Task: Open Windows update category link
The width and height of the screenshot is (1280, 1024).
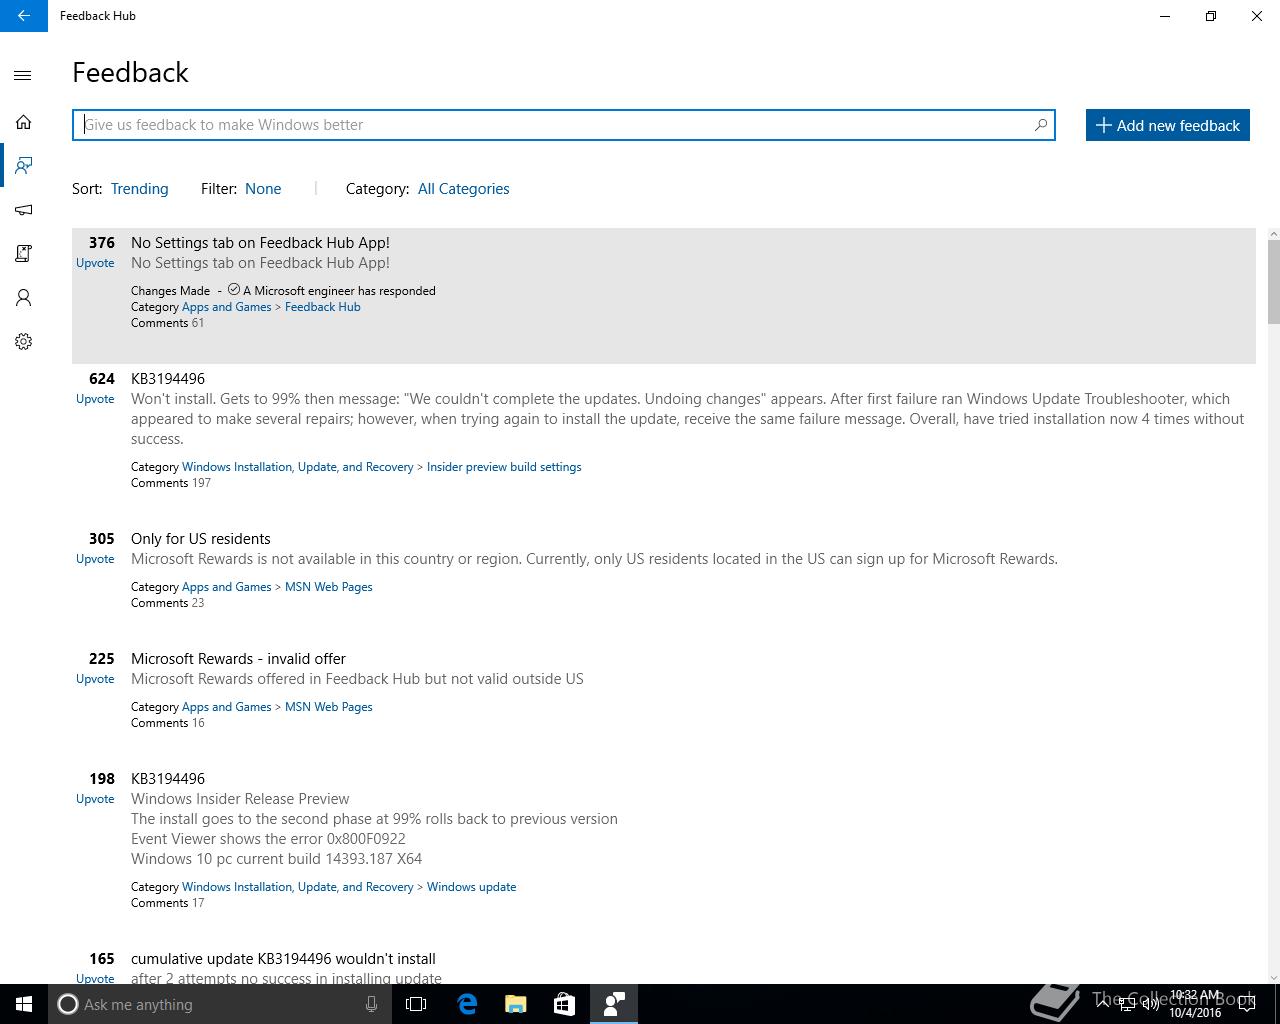Action: tap(471, 887)
